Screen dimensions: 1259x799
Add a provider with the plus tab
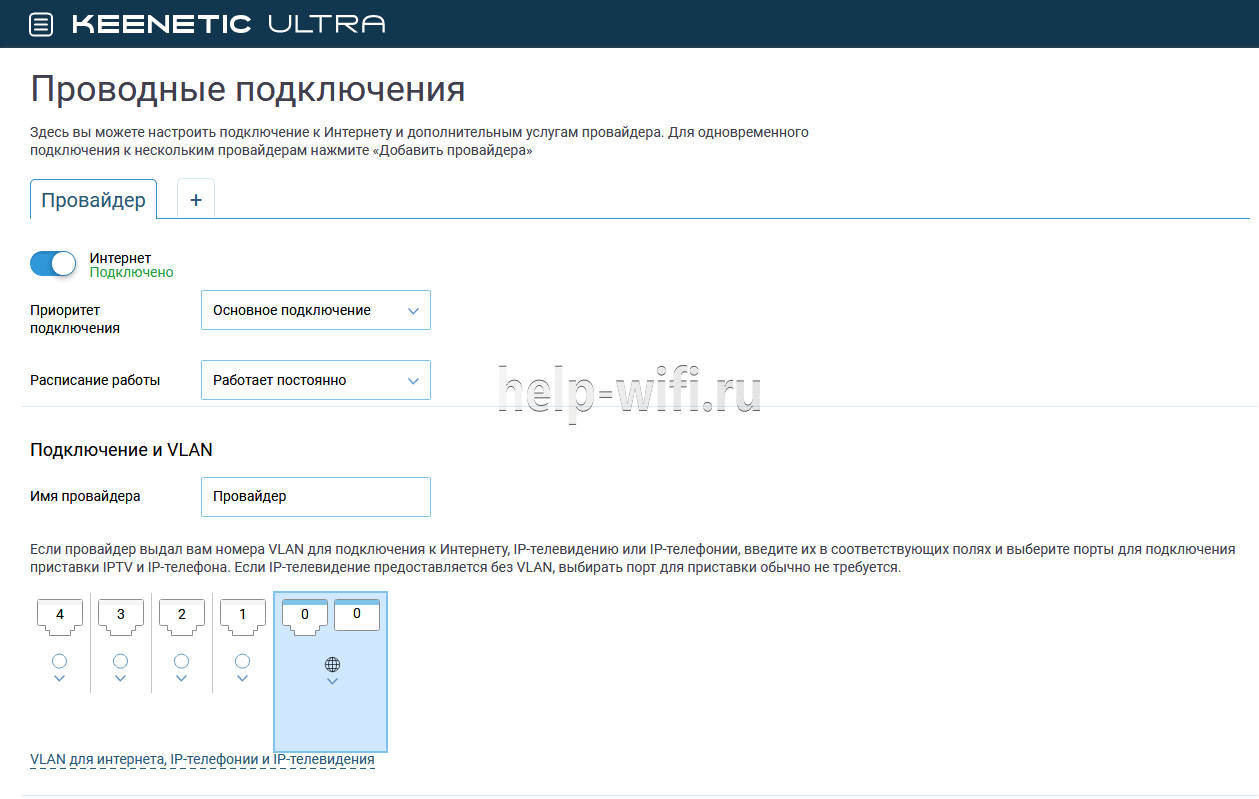point(196,200)
